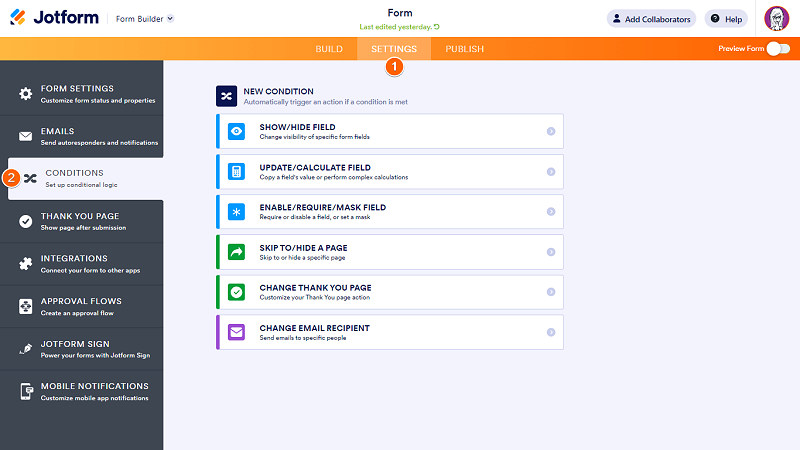Select CHANGE THANK YOU PAGE condition
The height and width of the screenshot is (450, 800).
[x=390, y=292]
